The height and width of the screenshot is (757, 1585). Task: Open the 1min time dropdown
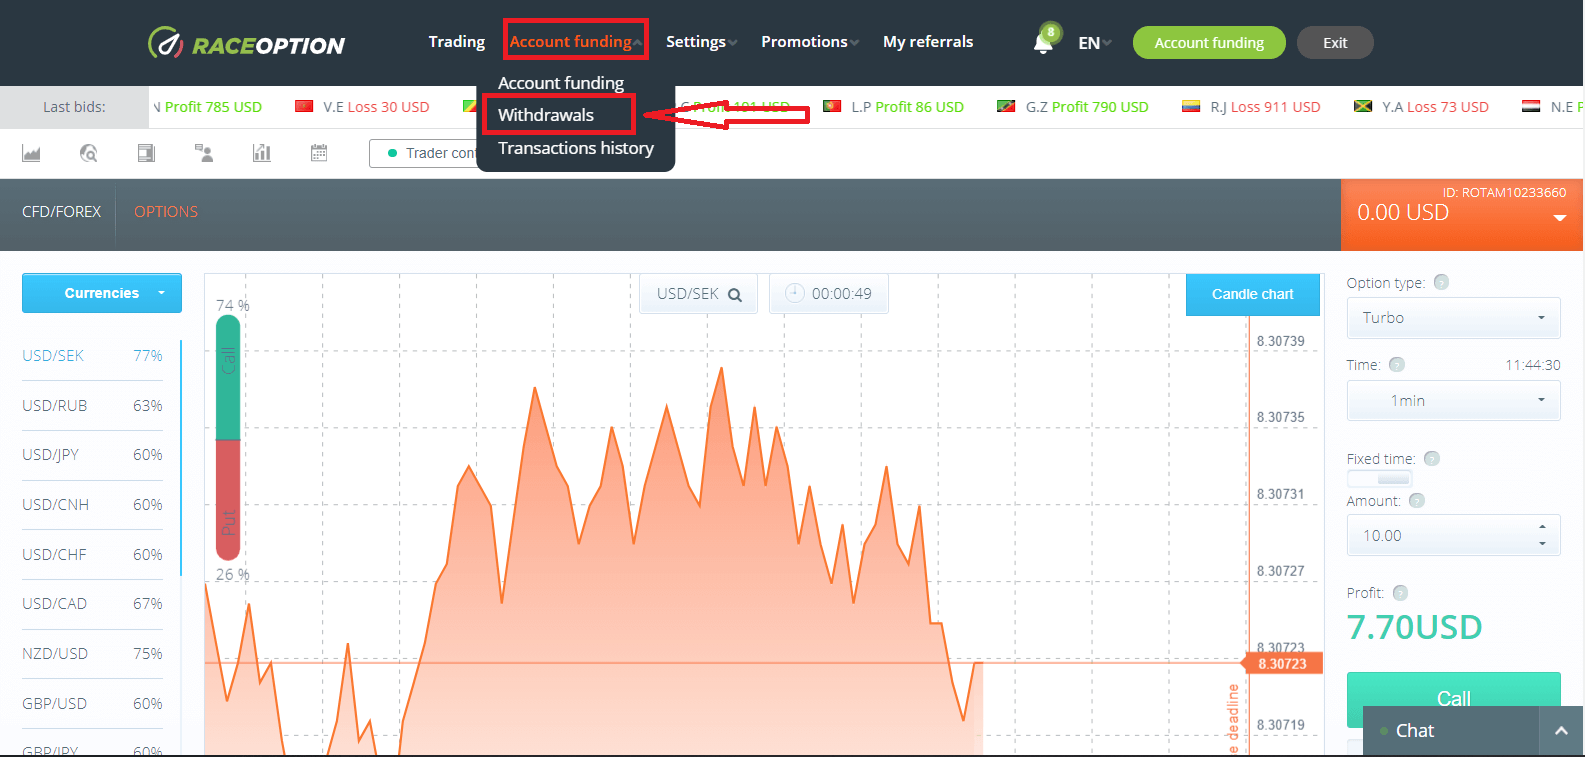pyautogui.click(x=1453, y=400)
